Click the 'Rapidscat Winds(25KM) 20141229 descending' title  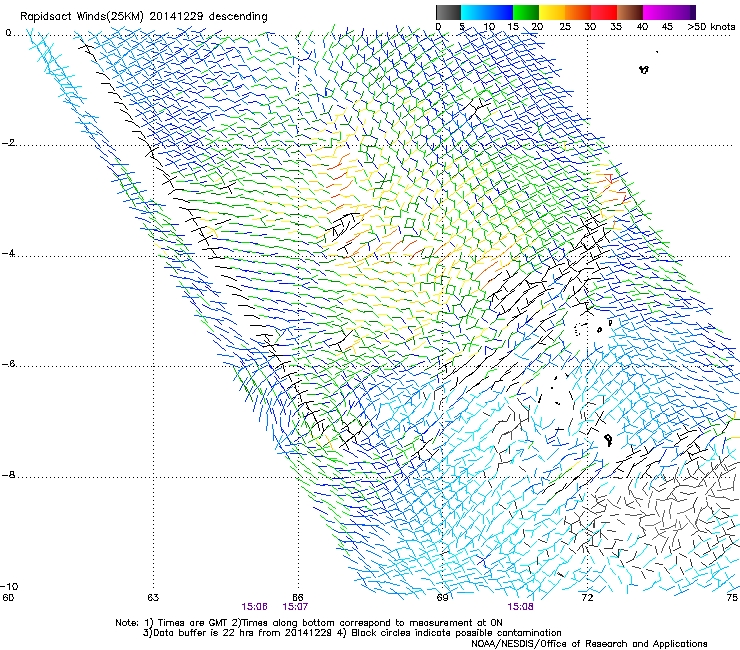coord(143,17)
